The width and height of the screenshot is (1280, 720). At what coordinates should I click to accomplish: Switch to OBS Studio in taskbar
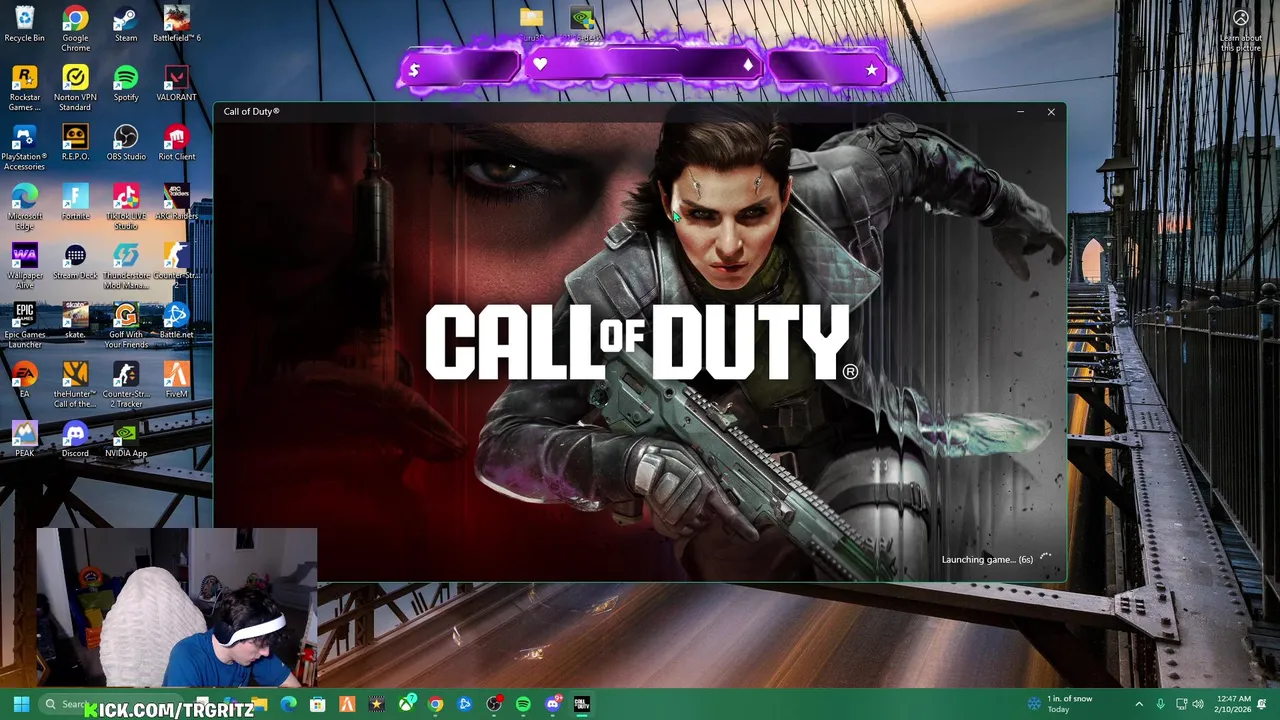point(494,704)
